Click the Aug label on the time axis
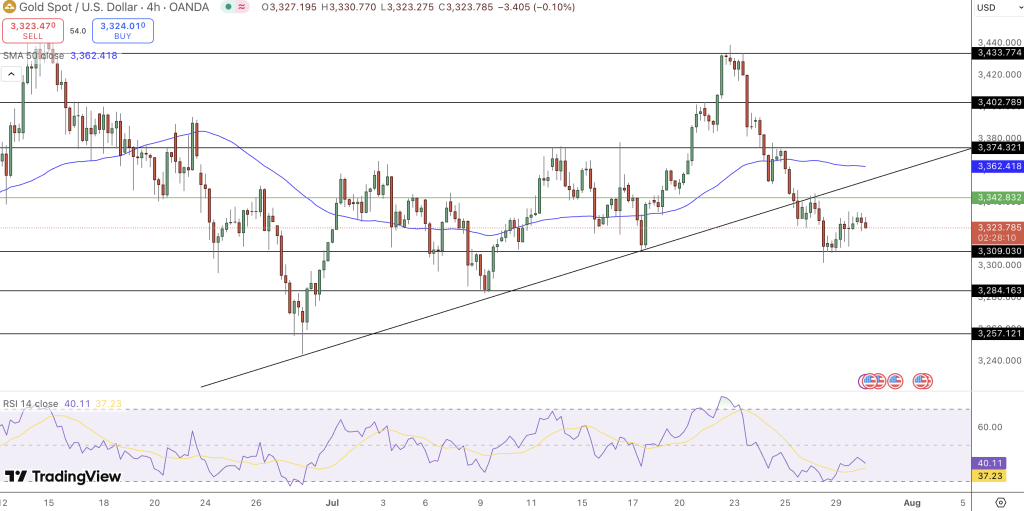The height and width of the screenshot is (511, 1024). pyautogui.click(x=912, y=503)
